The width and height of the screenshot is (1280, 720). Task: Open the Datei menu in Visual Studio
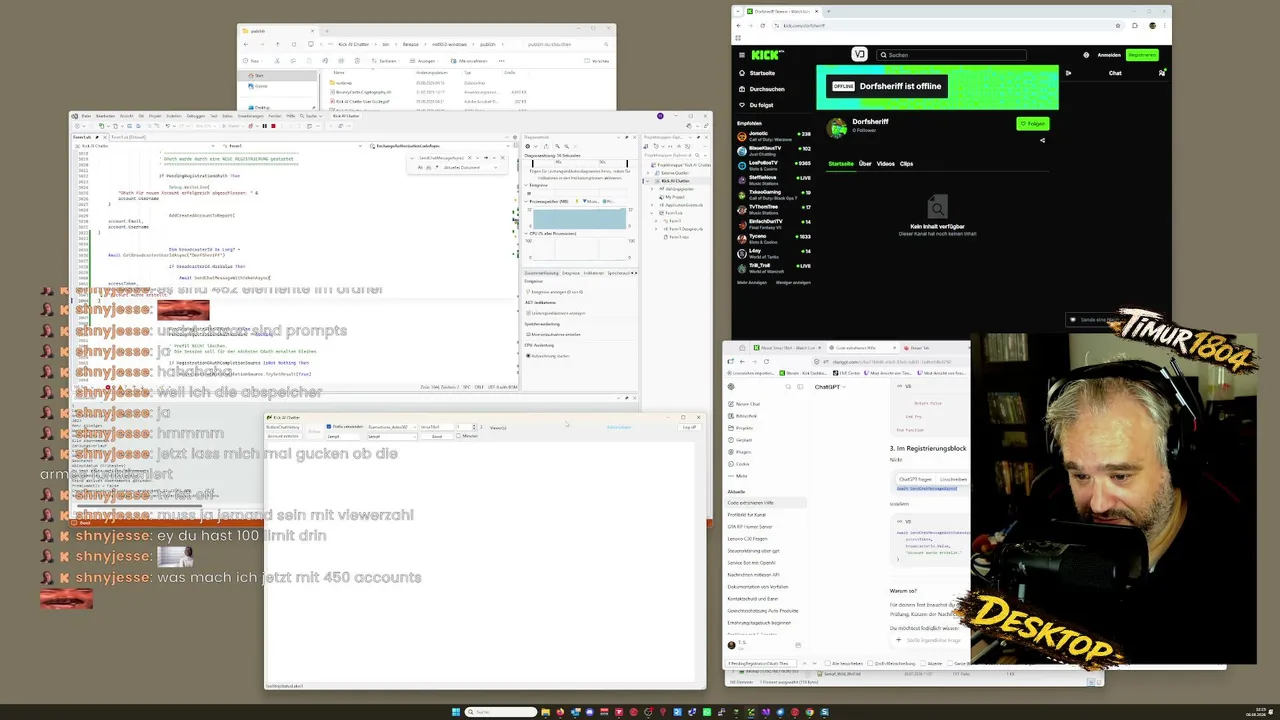[86, 116]
